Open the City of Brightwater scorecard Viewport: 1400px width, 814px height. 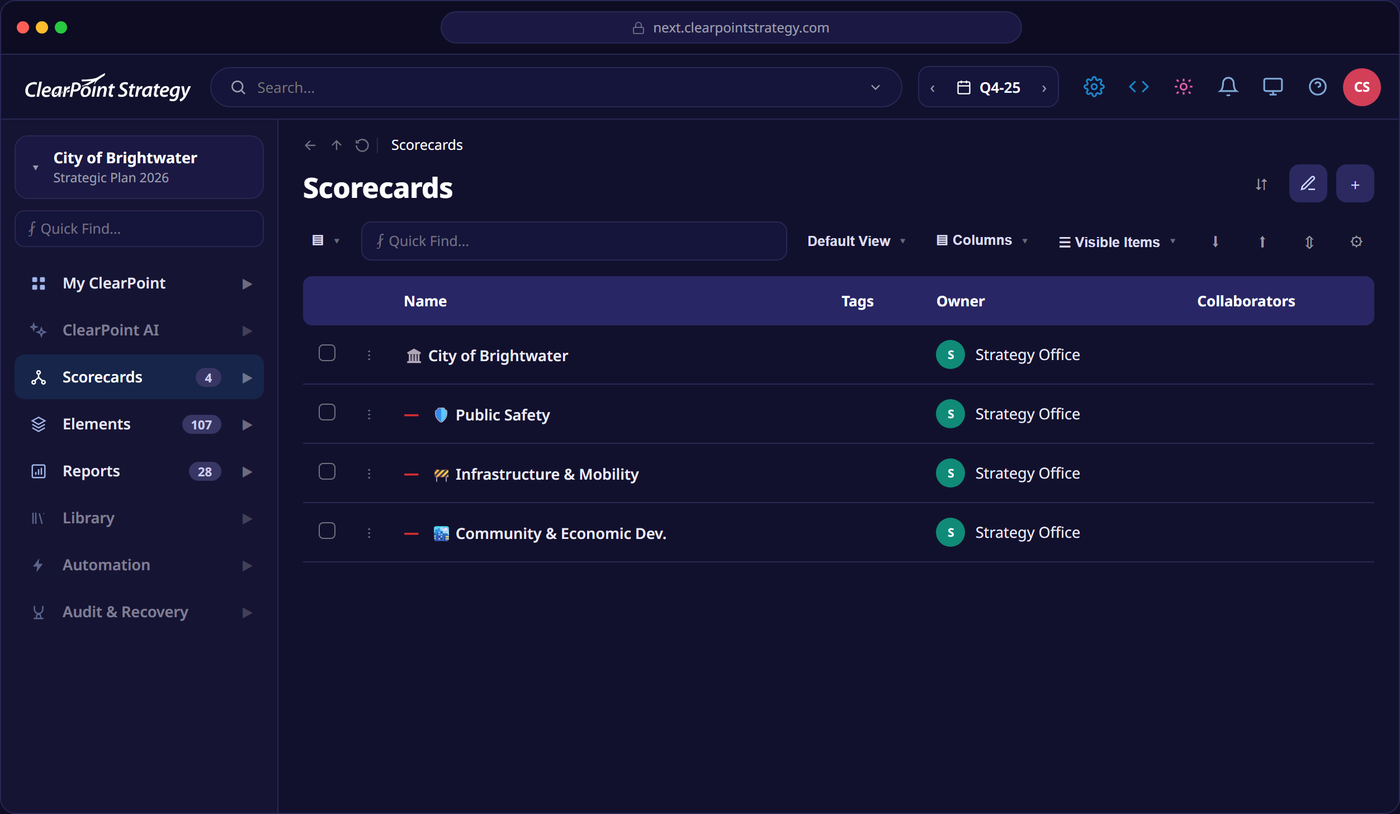click(x=498, y=356)
